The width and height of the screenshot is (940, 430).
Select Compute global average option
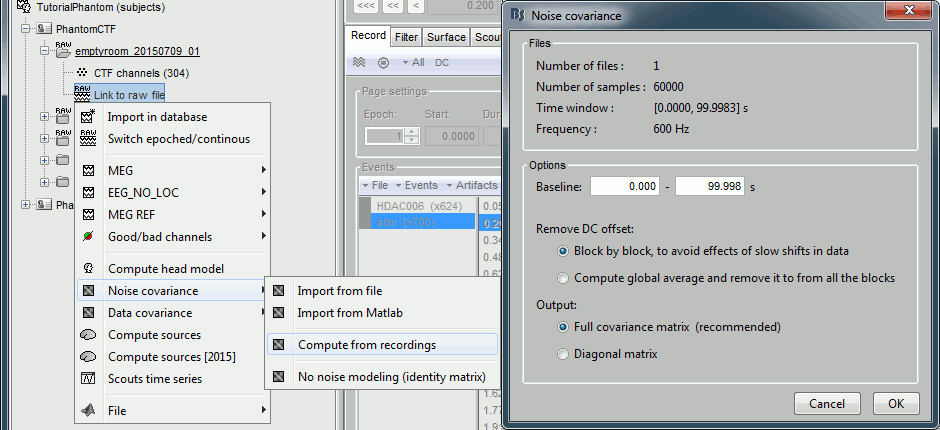565,277
